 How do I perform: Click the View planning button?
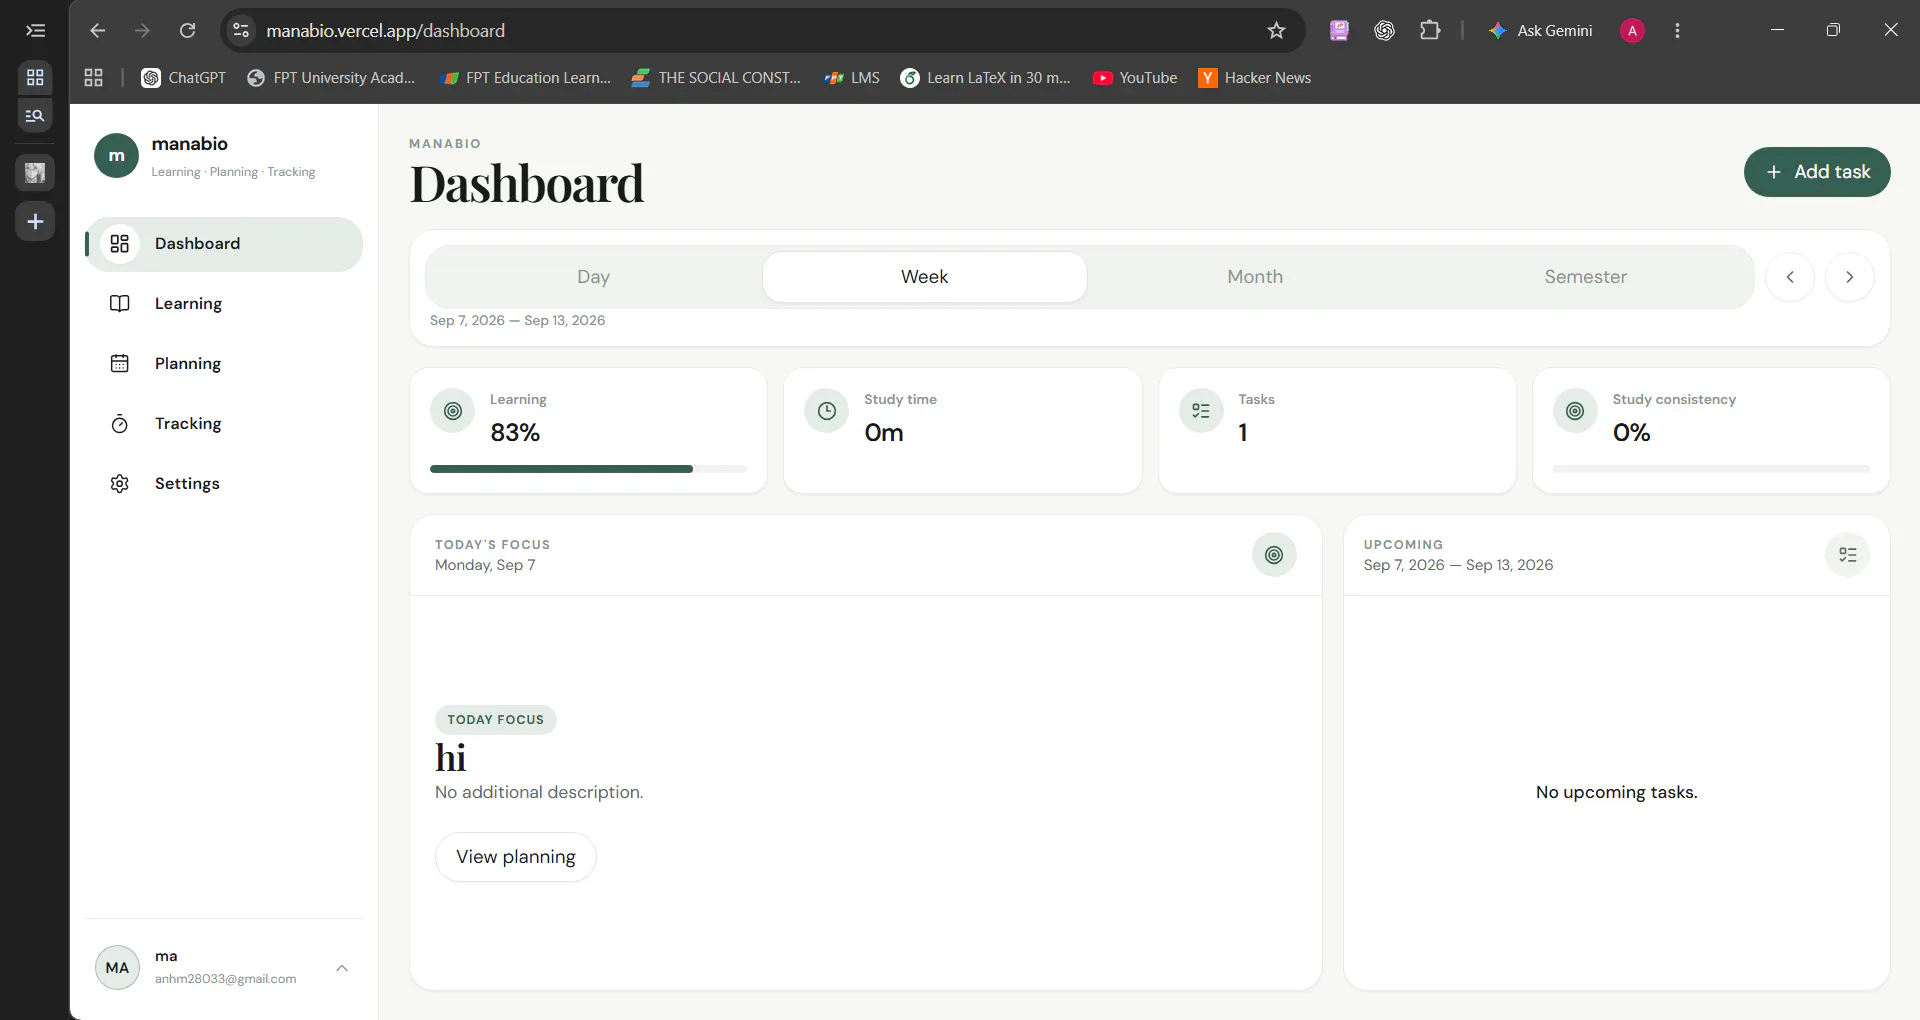tap(516, 857)
